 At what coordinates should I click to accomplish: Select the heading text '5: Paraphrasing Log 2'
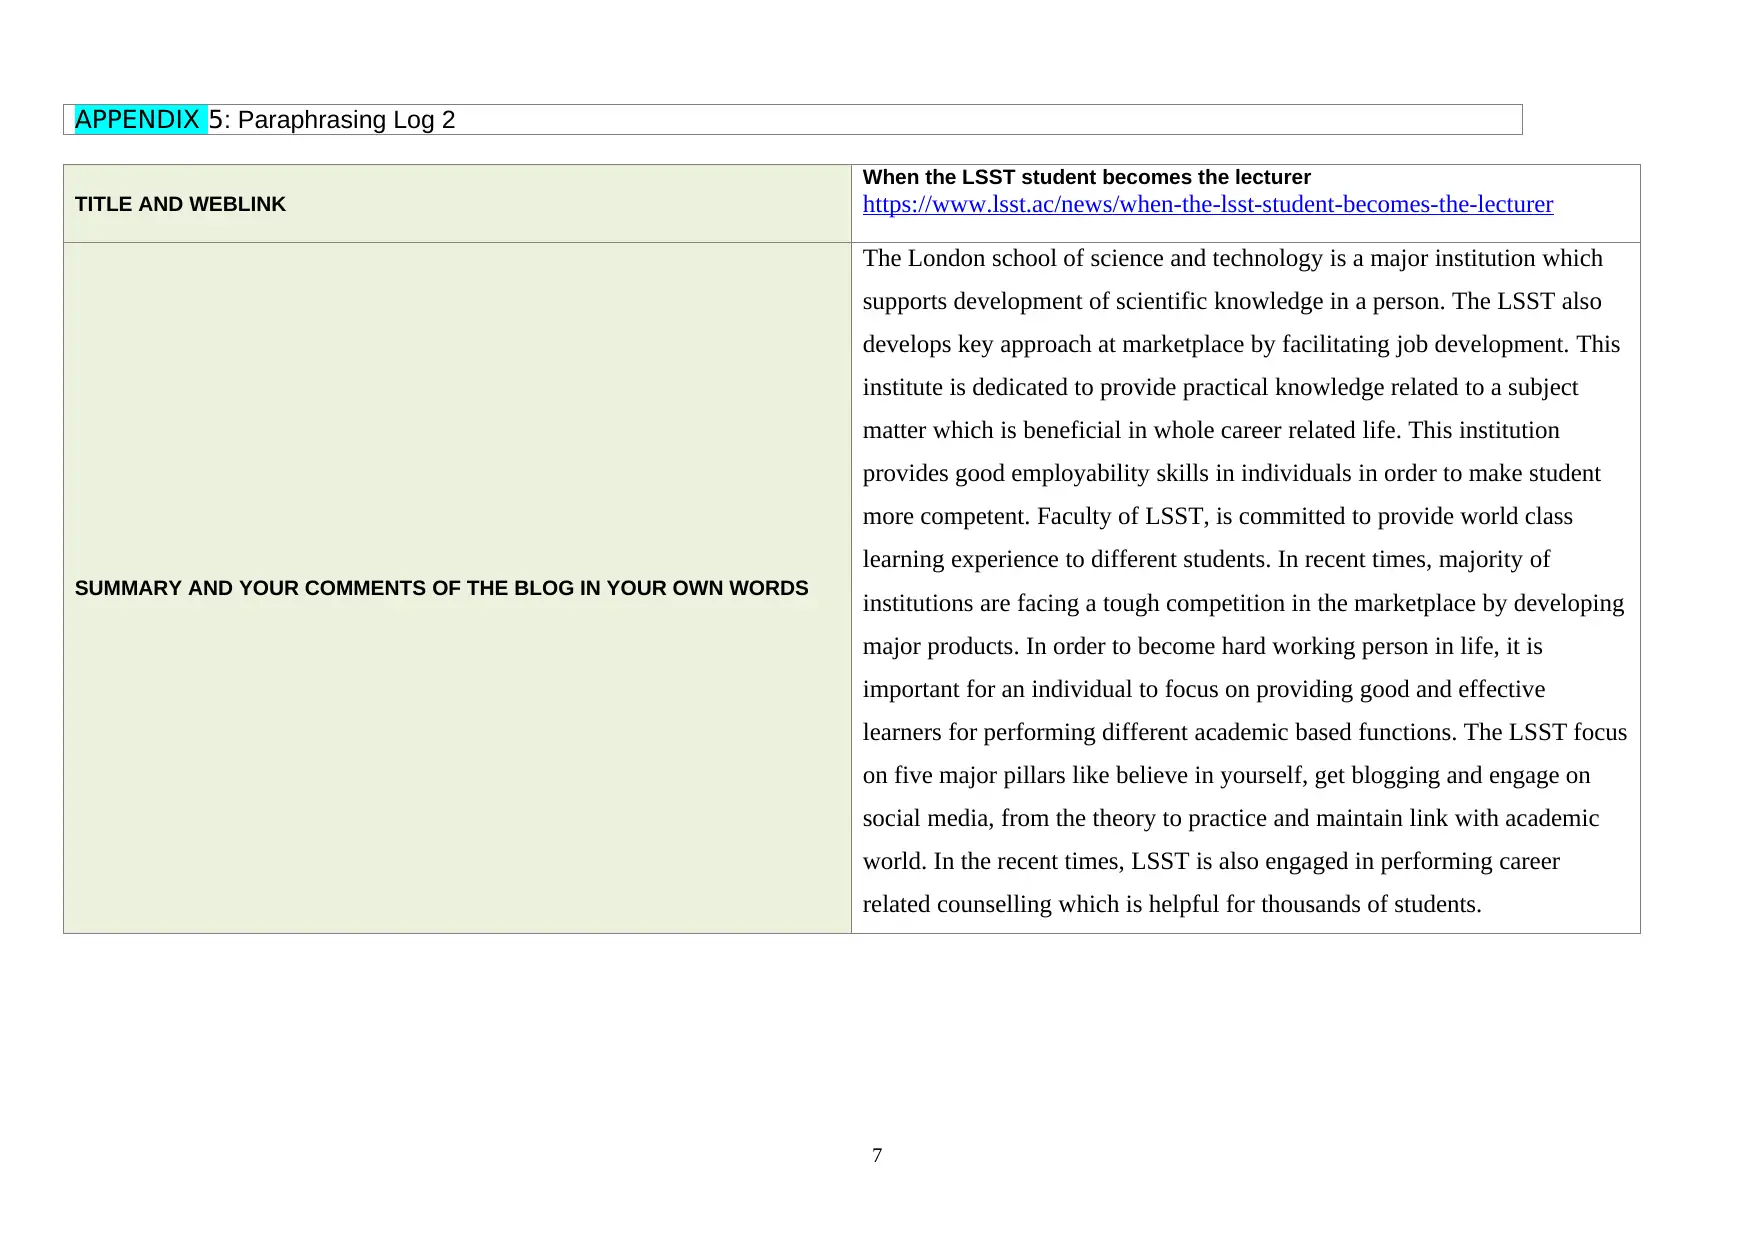[332, 120]
